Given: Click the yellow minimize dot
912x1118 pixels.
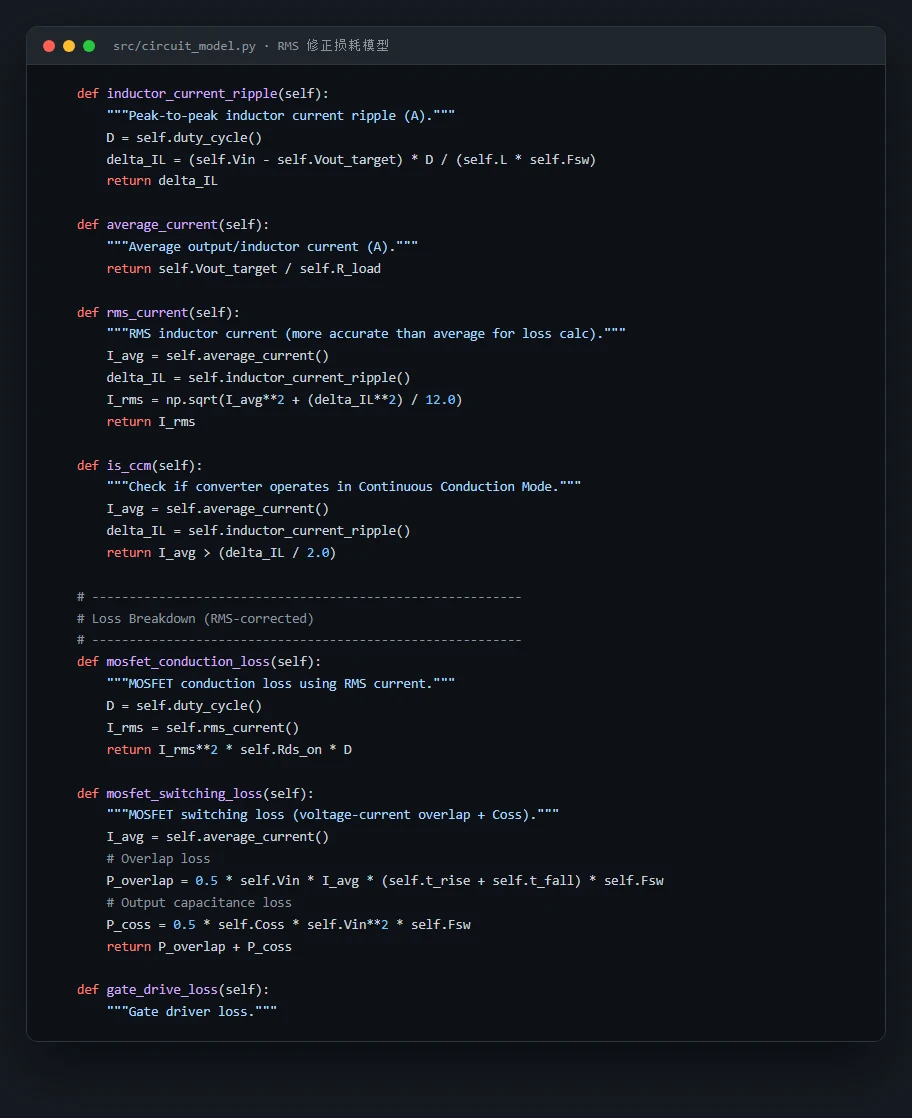Looking at the screenshot, I should click(69, 46).
